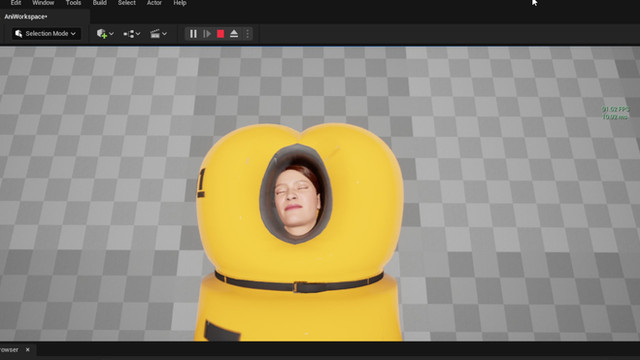Expand the Blueprints dropdown arrow
The width and height of the screenshot is (640, 360).
[x=138, y=34]
